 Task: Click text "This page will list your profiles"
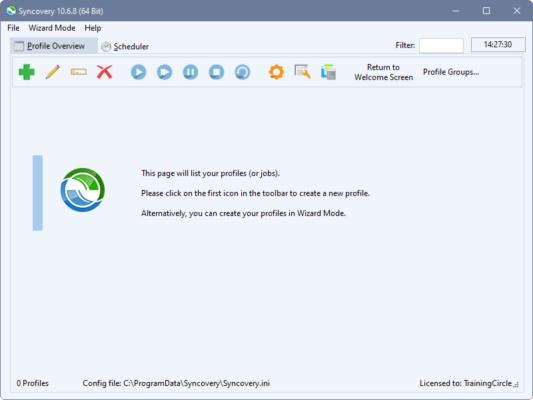tap(210, 173)
